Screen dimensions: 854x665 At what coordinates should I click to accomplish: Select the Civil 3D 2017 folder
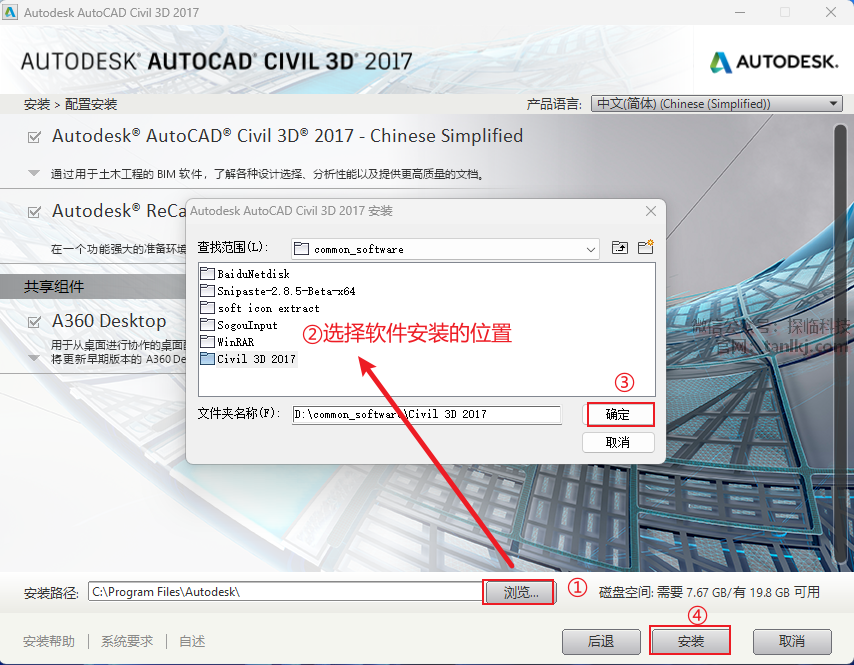(248, 359)
